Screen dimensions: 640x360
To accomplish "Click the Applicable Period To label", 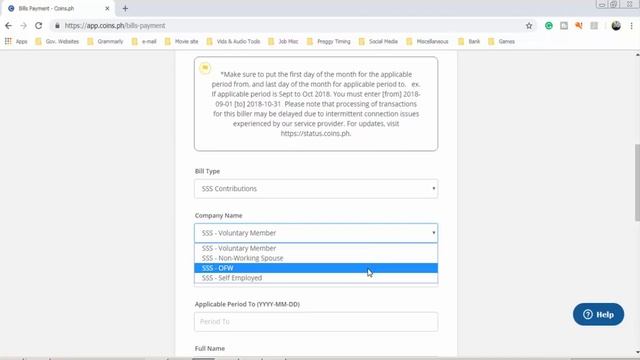I will pyautogui.click(x=247, y=304).
